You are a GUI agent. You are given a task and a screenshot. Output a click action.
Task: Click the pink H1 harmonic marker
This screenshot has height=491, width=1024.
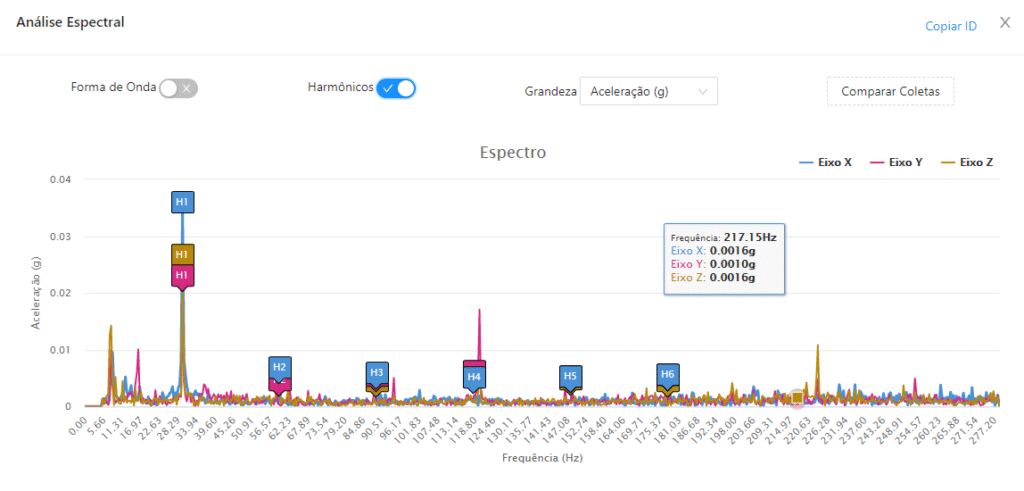point(182,275)
